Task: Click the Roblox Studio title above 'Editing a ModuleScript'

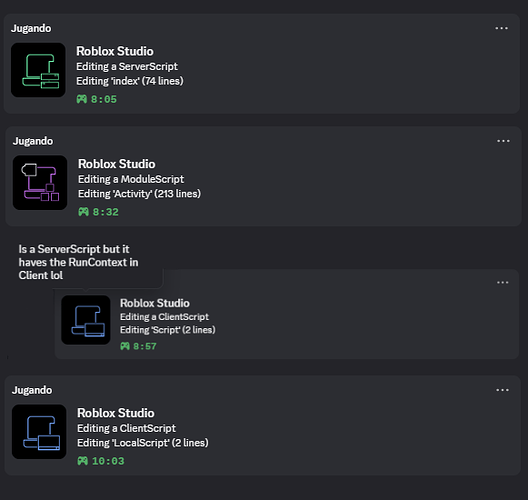Action: tap(117, 164)
